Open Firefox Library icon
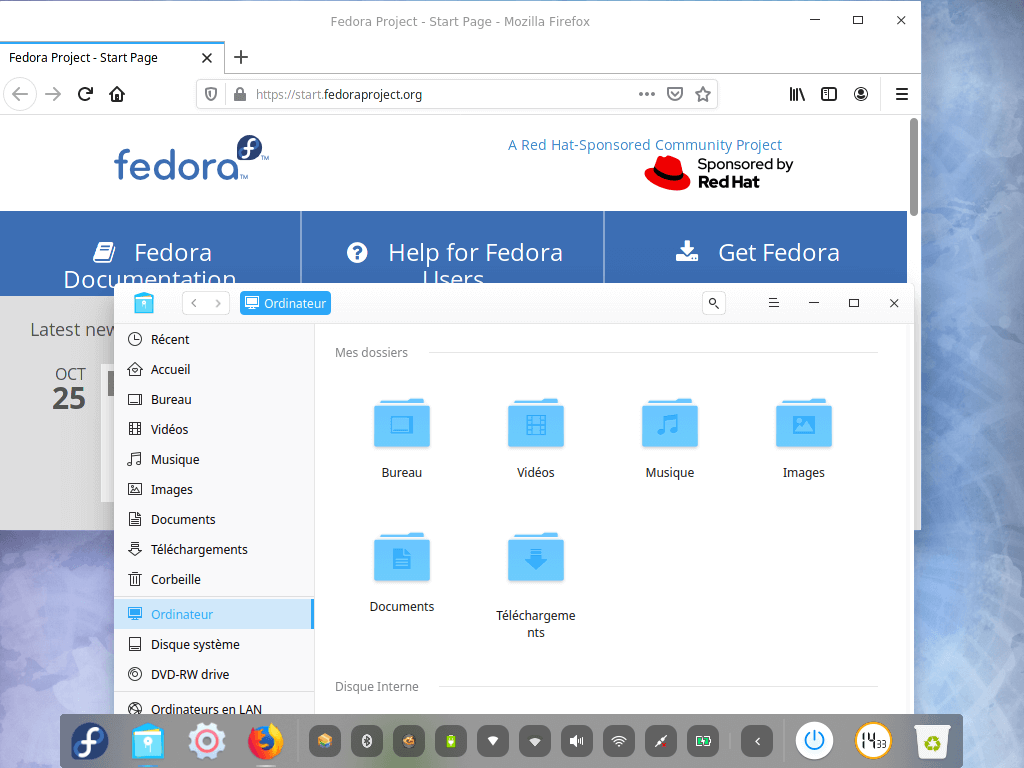The image size is (1024, 768). 797,95
